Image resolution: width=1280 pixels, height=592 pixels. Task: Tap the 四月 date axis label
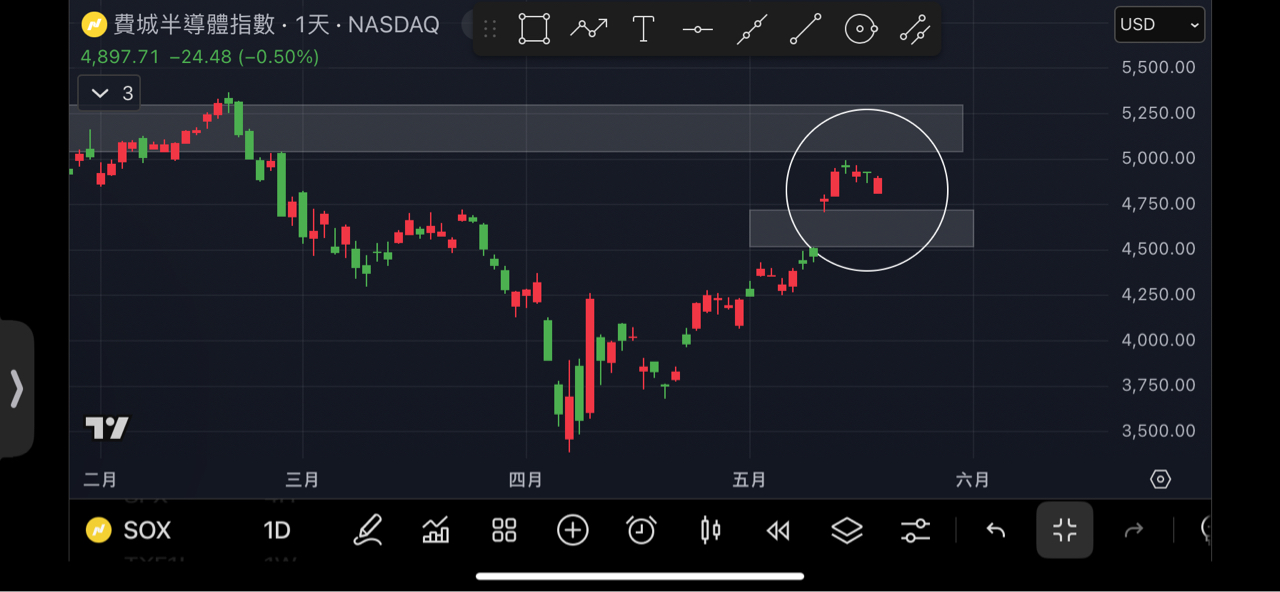click(525, 480)
